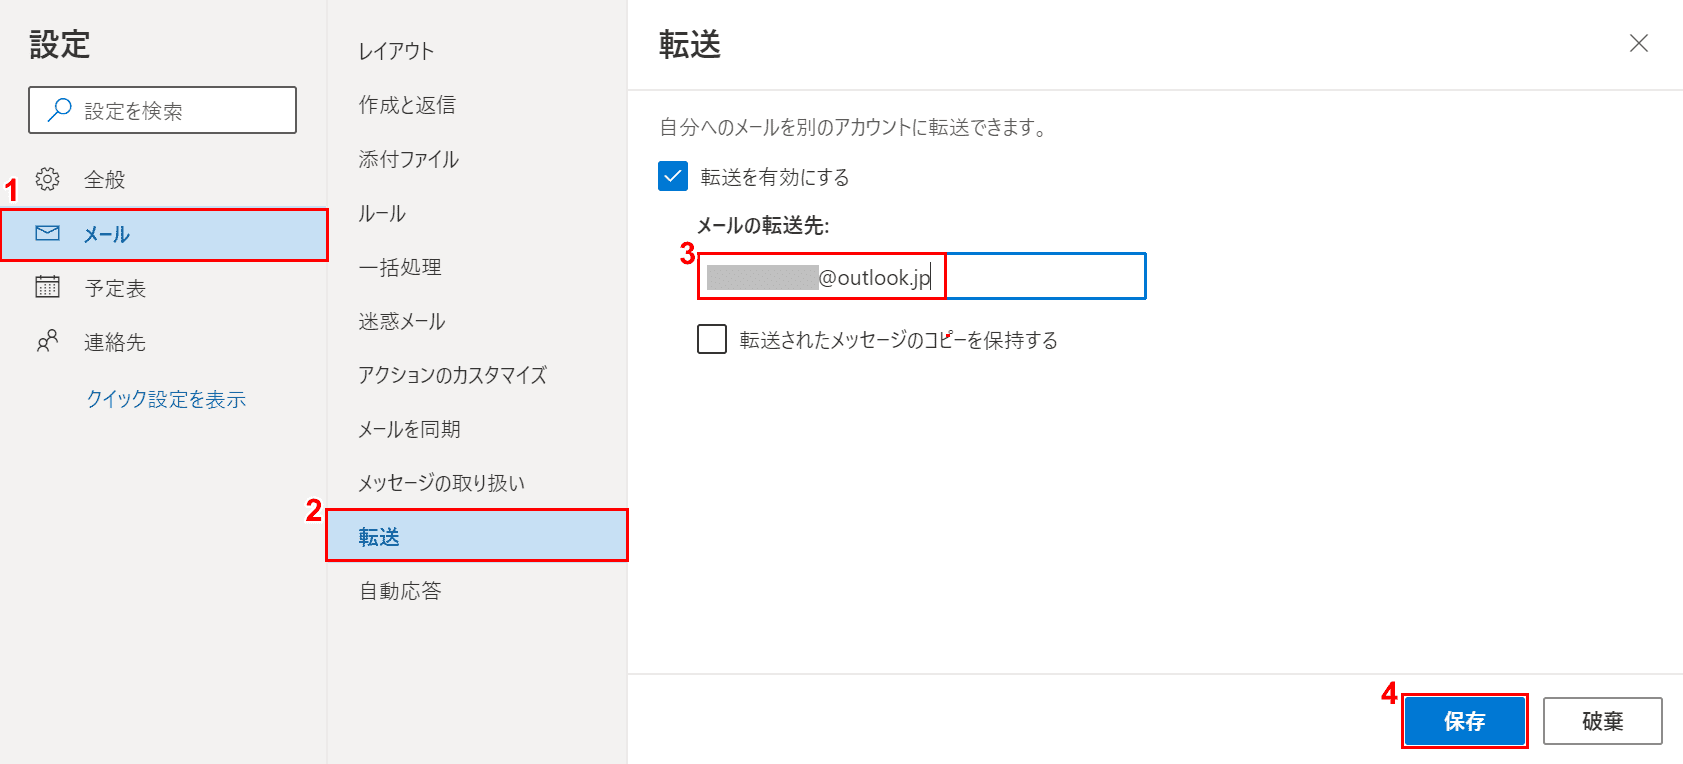The height and width of the screenshot is (764, 1683).
Task: Click the 破棄 button
Action: tap(1602, 721)
